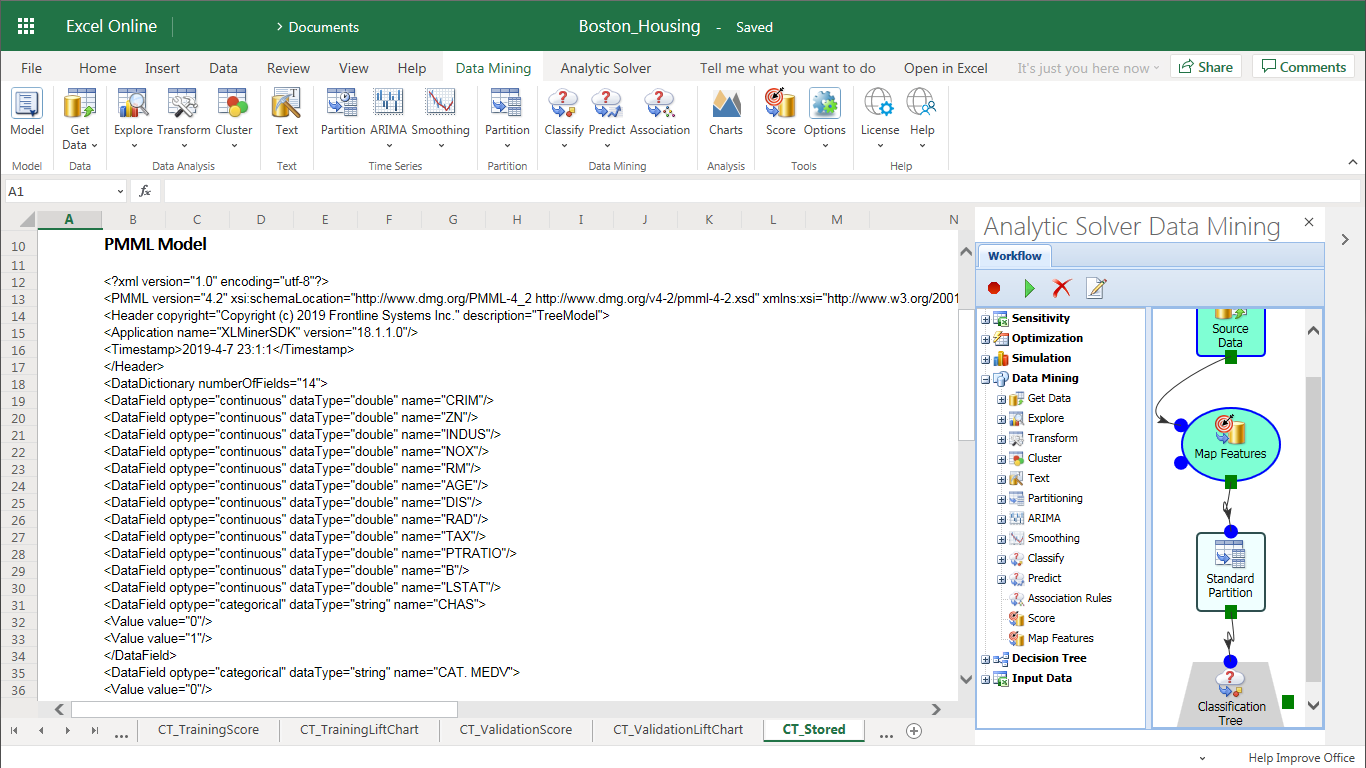This screenshot has height=768, width=1366.
Task: Click the red X delete workflow icon
Action: 1062,288
